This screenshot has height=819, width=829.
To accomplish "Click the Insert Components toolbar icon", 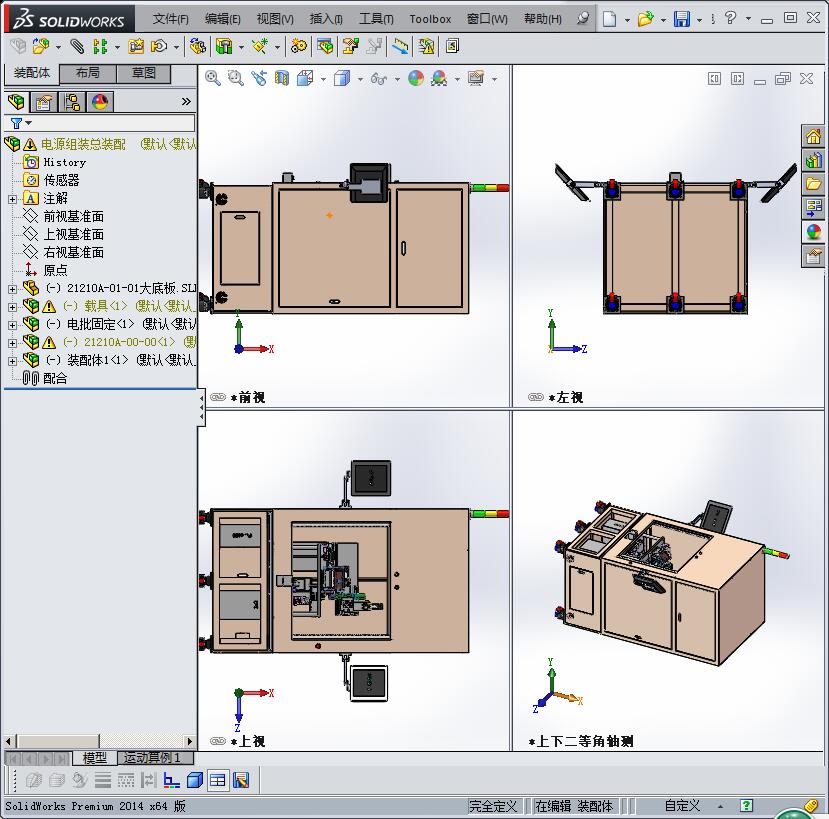I will click(41, 47).
